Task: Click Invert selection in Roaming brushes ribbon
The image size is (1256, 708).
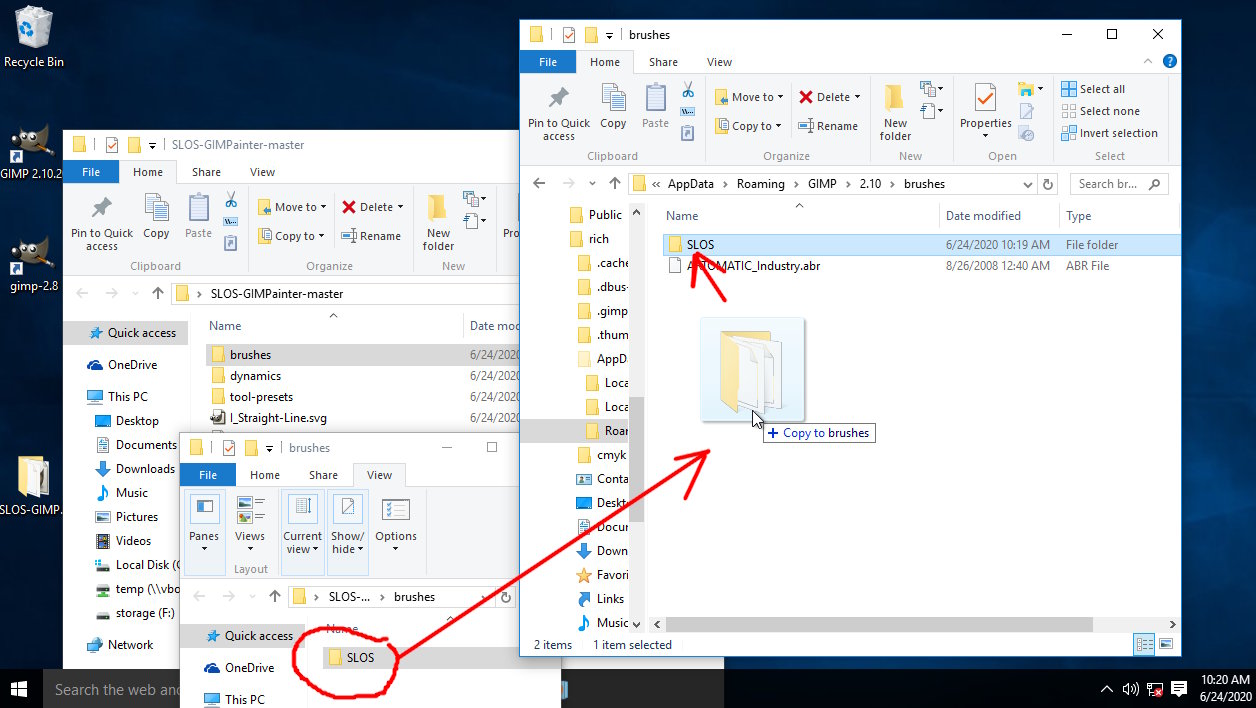Action: [1109, 133]
